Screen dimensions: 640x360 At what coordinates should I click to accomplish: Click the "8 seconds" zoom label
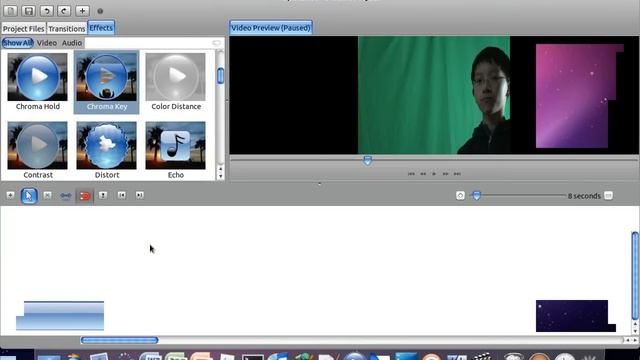click(x=584, y=196)
